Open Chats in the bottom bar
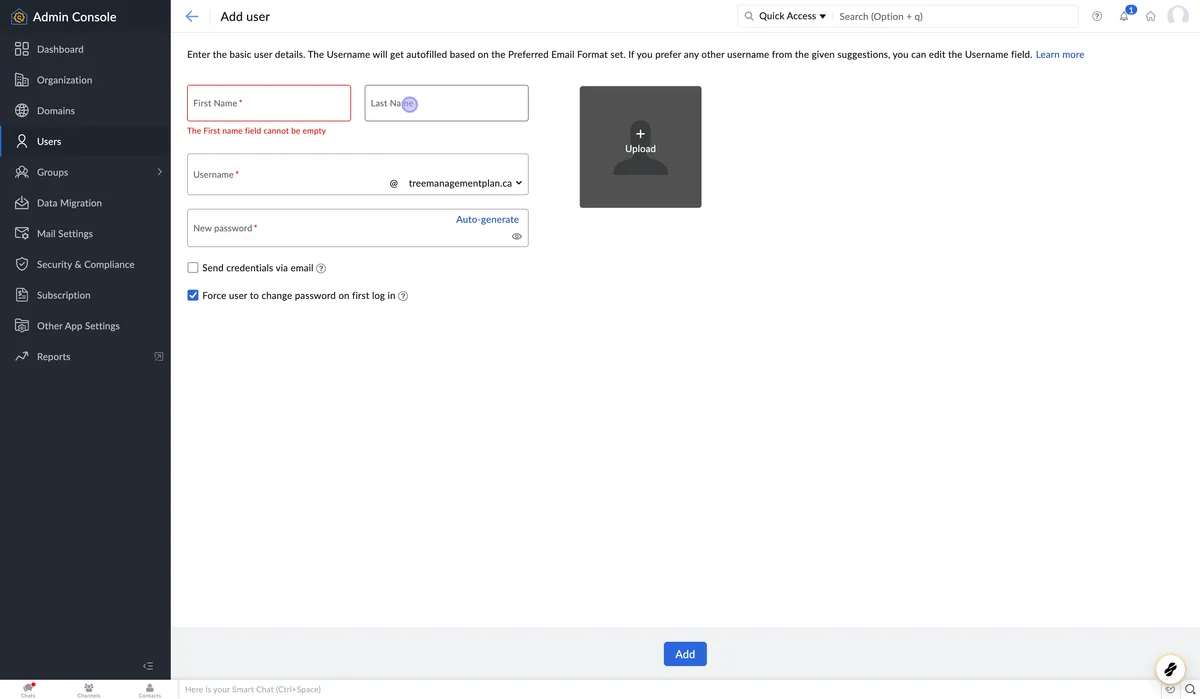 [x=28, y=690]
